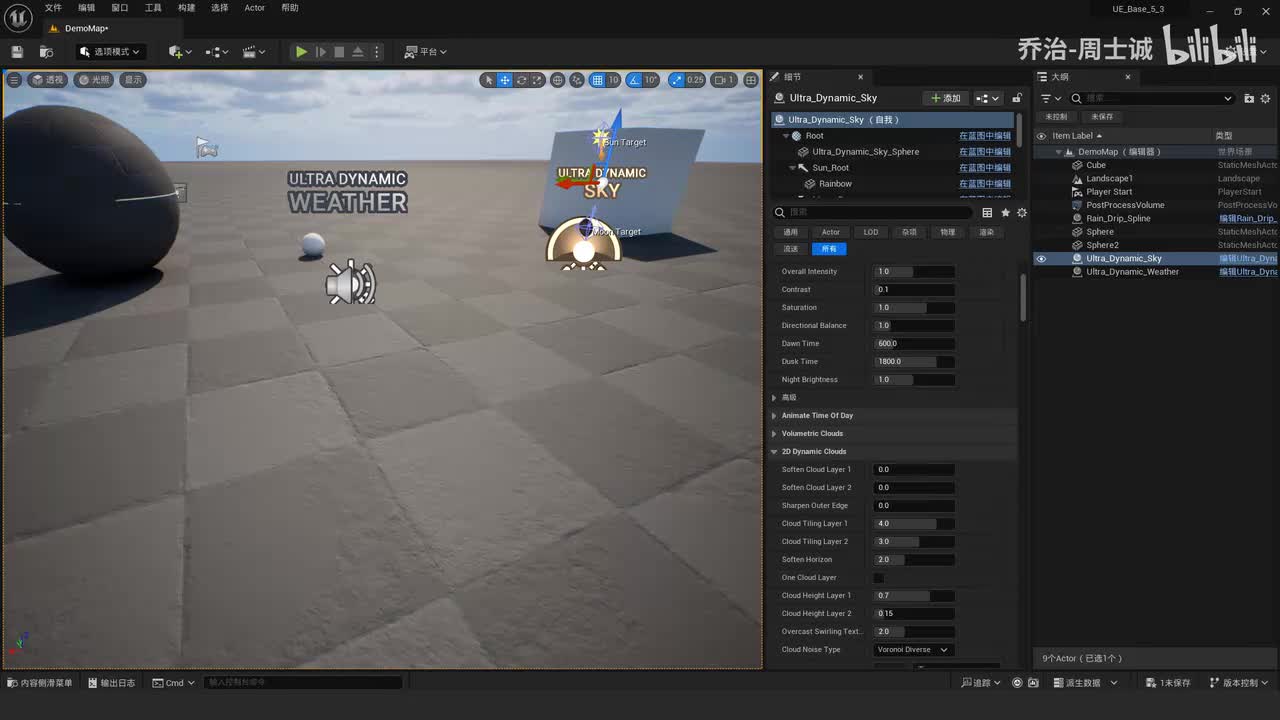Open the 内容侧滑菜单 content drawer
This screenshot has height=720, width=1280.
[x=40, y=683]
